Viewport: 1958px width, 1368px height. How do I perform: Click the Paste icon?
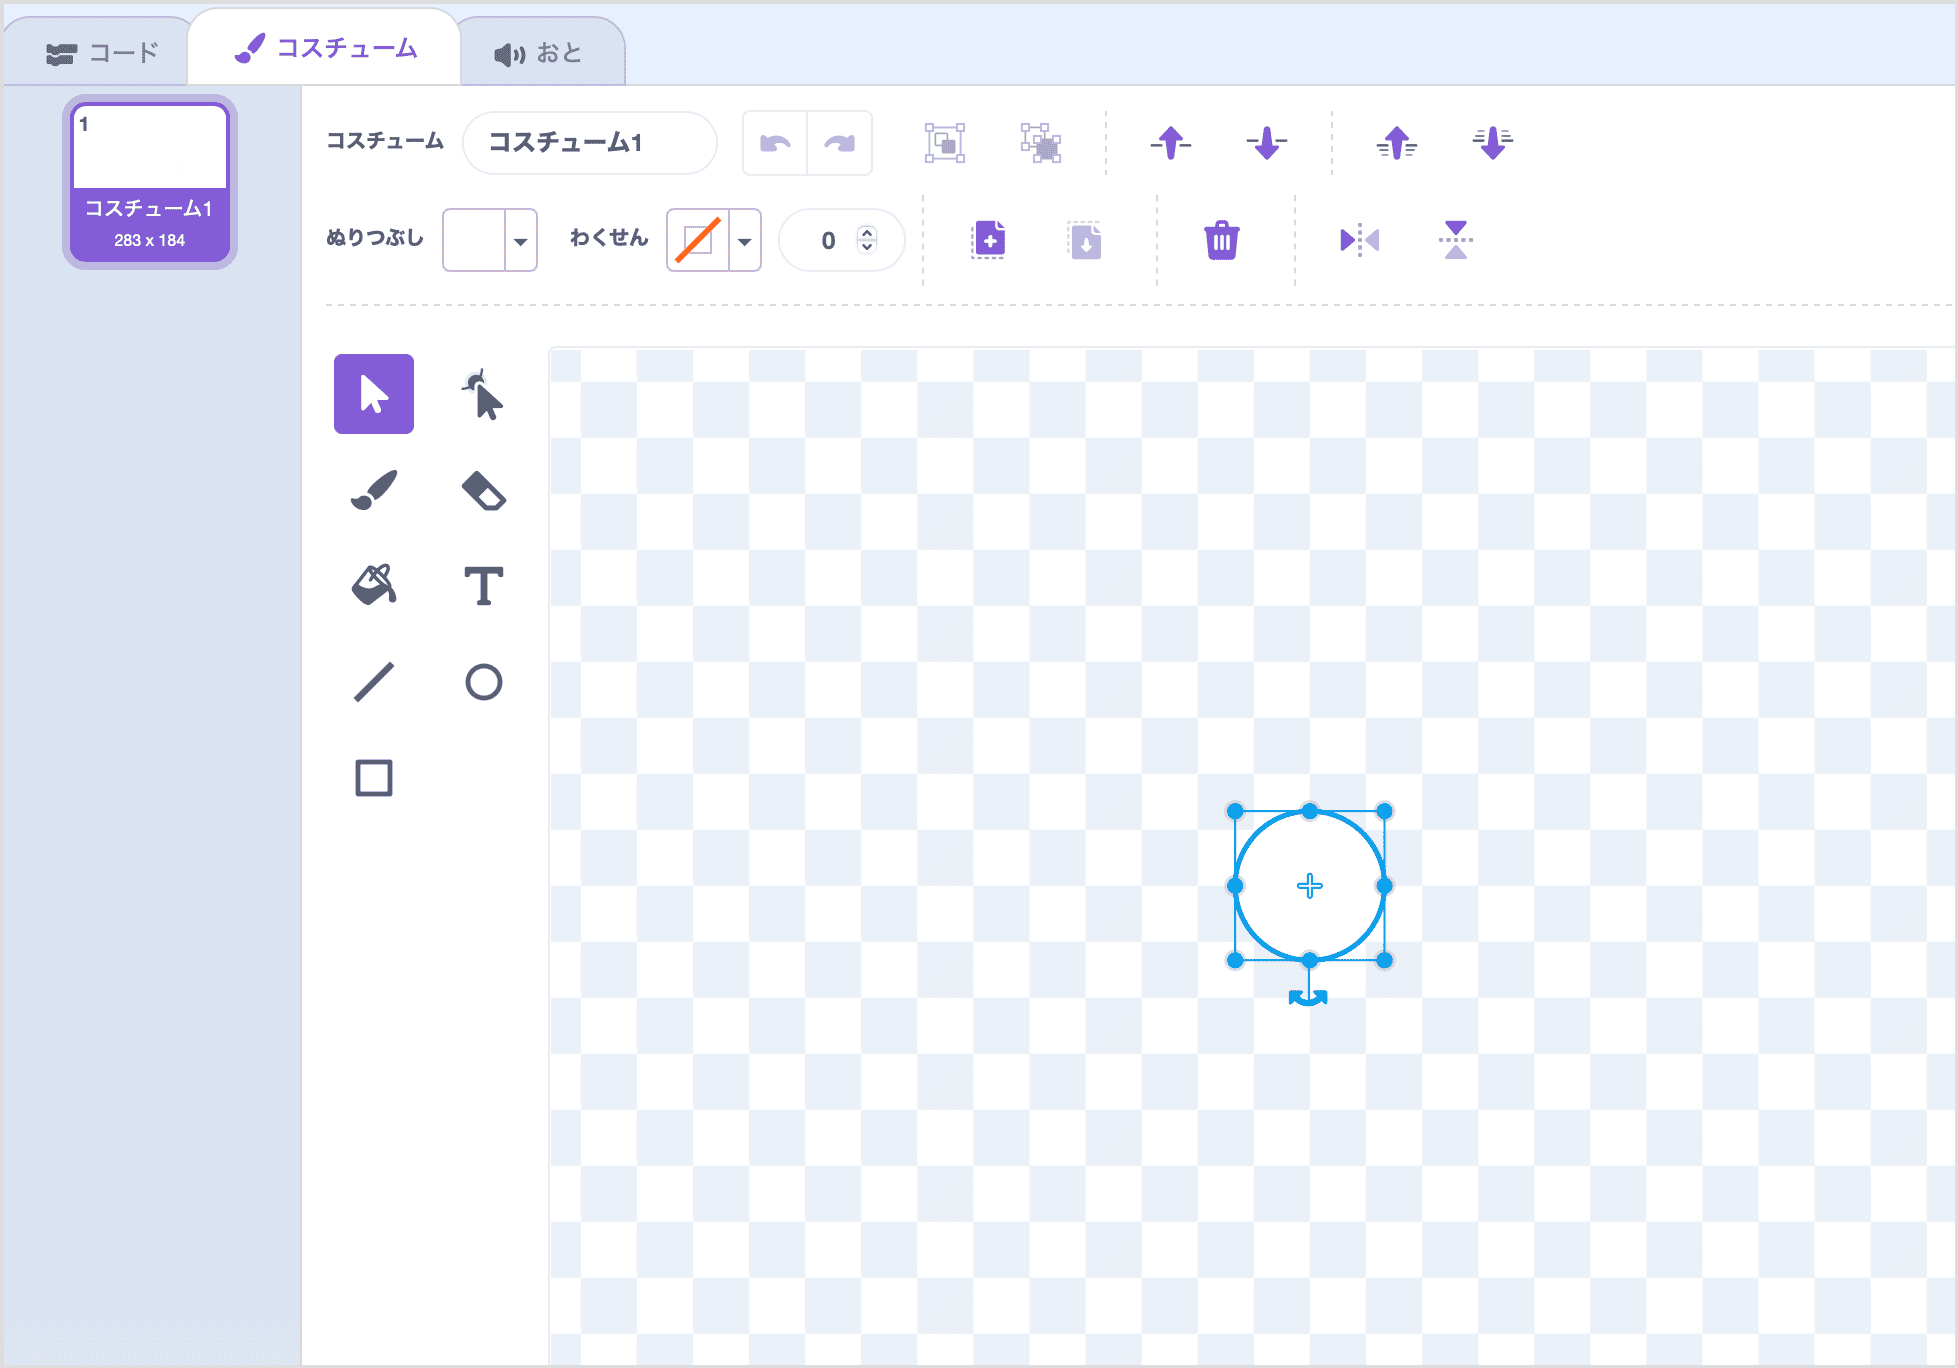tap(1085, 240)
